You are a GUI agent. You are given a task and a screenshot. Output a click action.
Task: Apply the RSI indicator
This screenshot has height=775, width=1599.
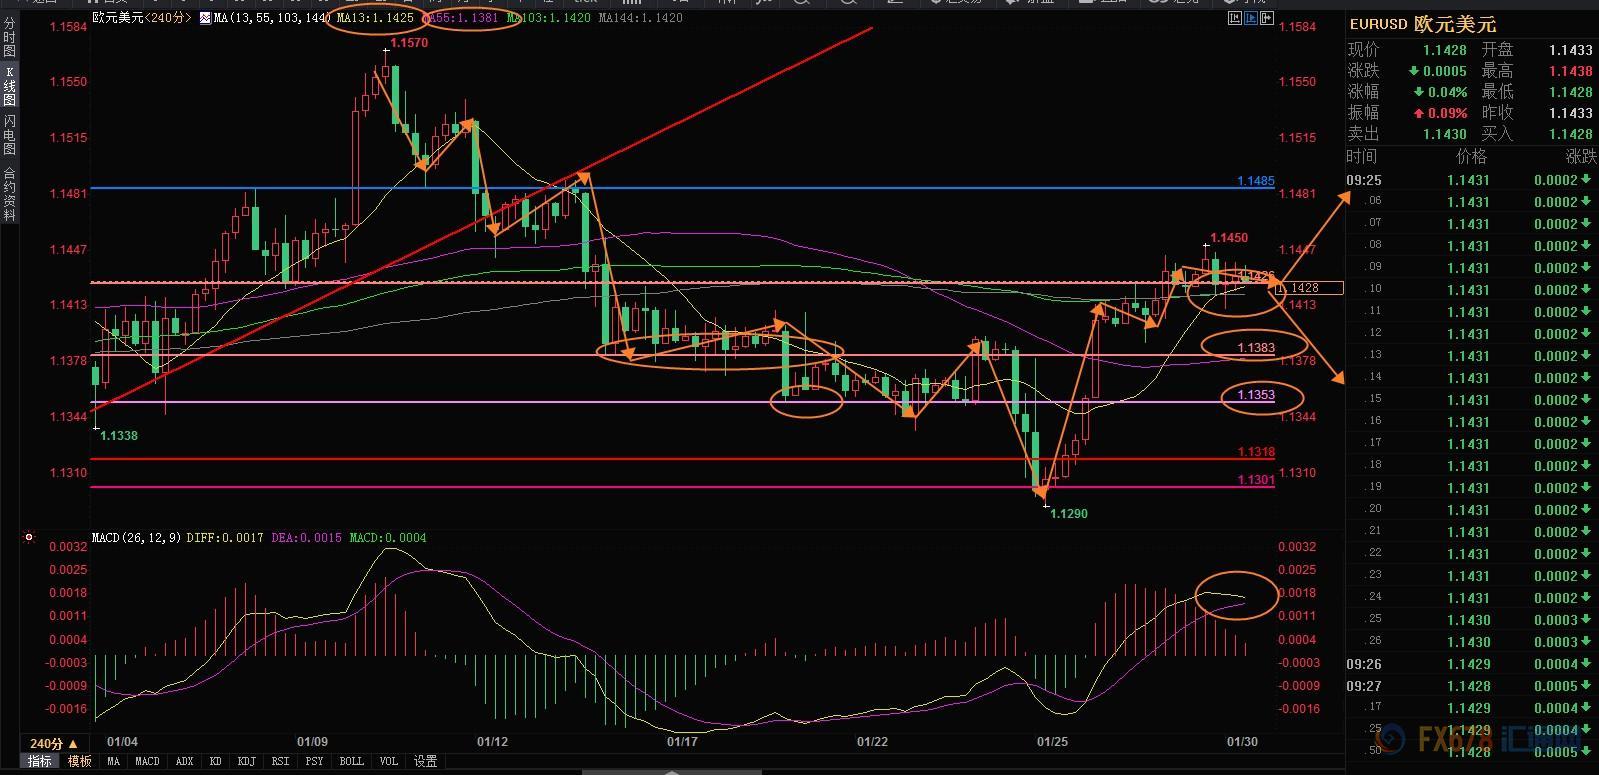click(280, 762)
